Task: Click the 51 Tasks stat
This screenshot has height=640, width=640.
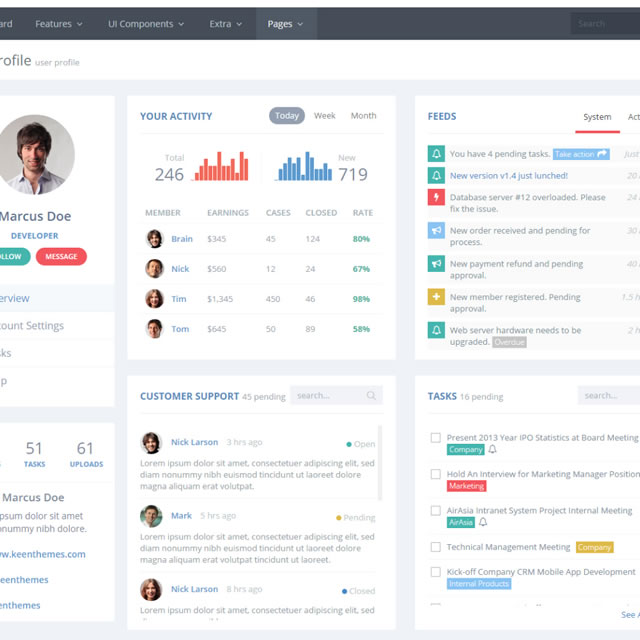Action: (34, 454)
